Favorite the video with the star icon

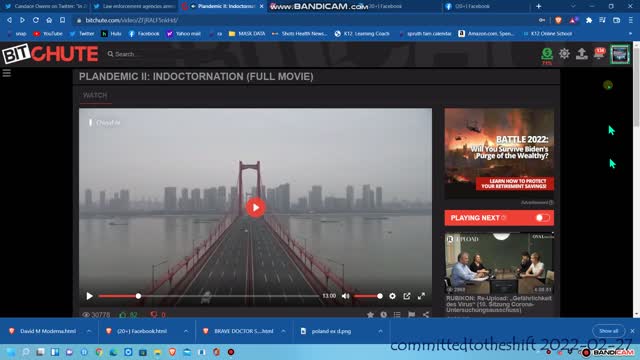pyautogui.click(x=370, y=315)
